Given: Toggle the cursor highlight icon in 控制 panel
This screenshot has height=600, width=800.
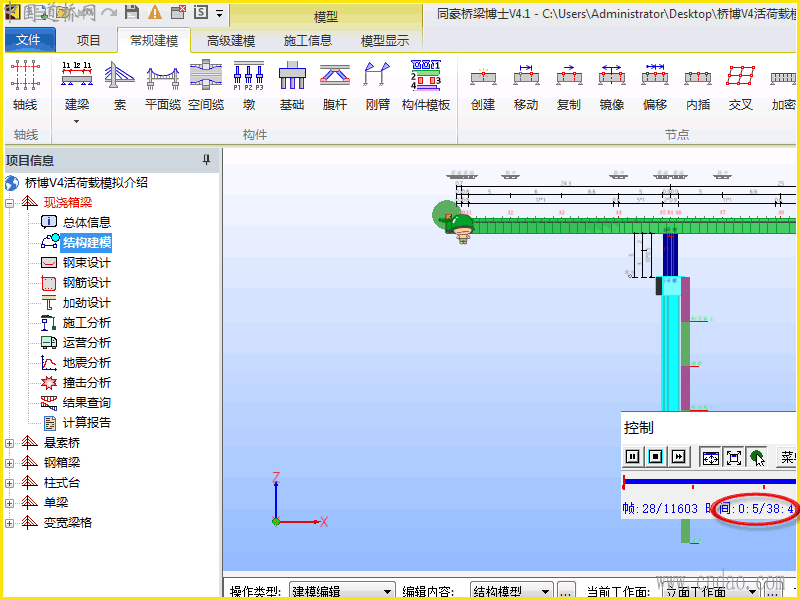Looking at the screenshot, I should point(757,457).
